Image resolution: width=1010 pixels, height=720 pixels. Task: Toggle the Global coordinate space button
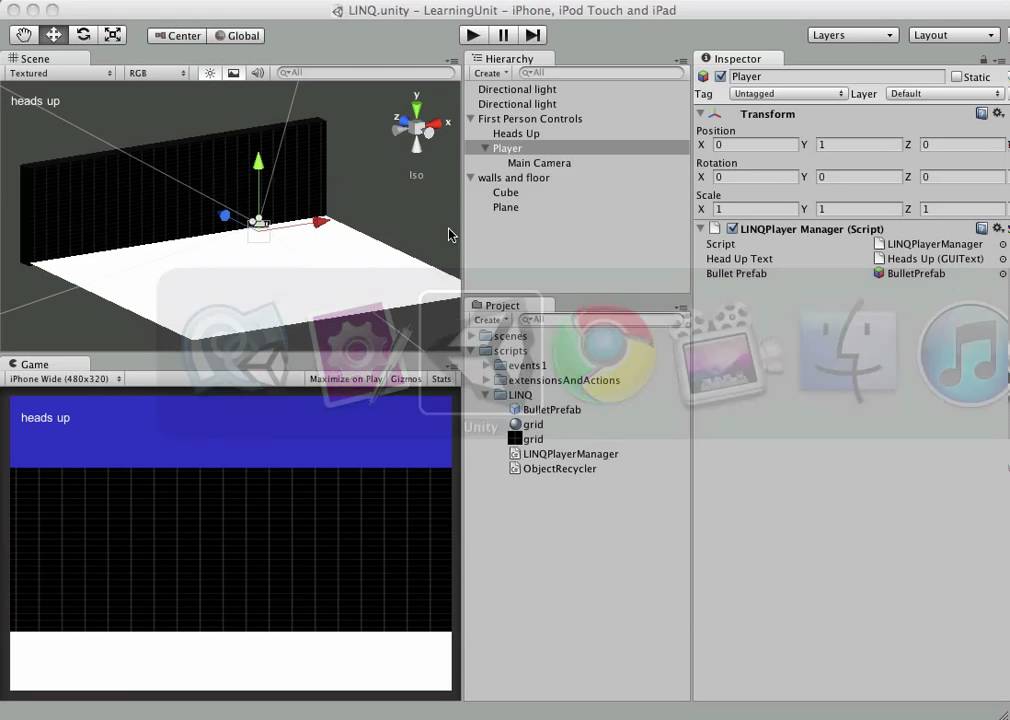click(236, 36)
